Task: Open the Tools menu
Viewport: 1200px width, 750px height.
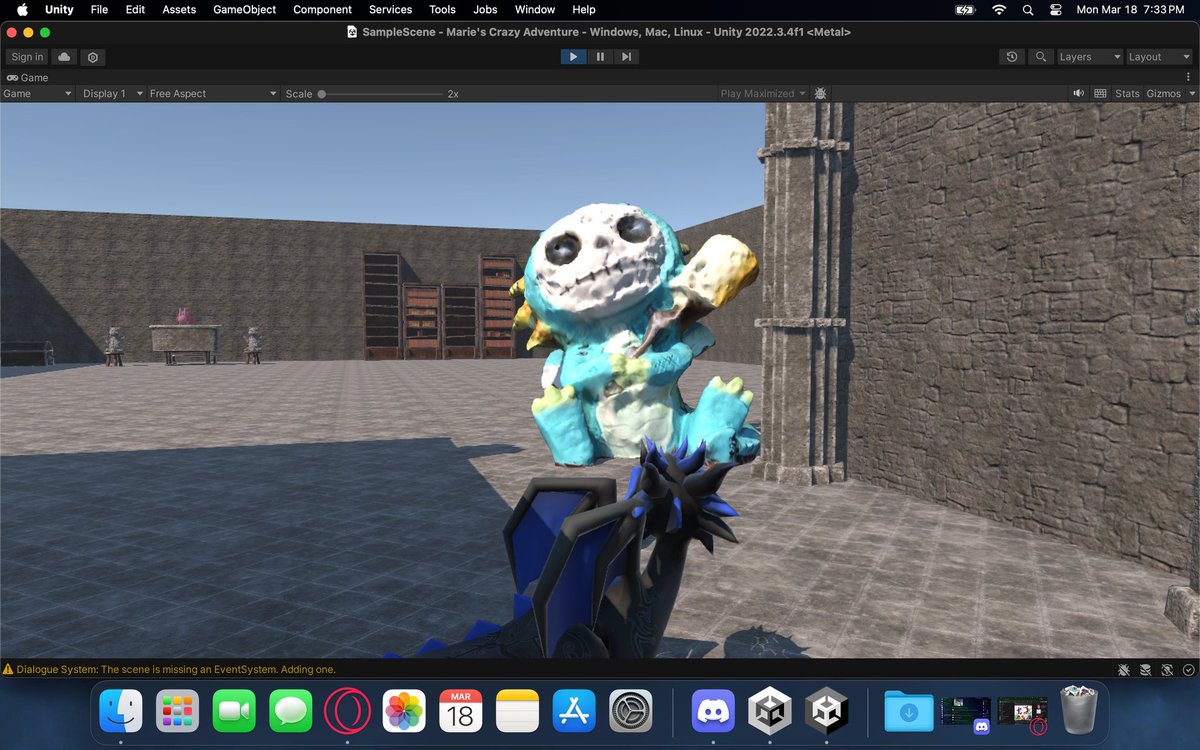Action: tap(442, 9)
